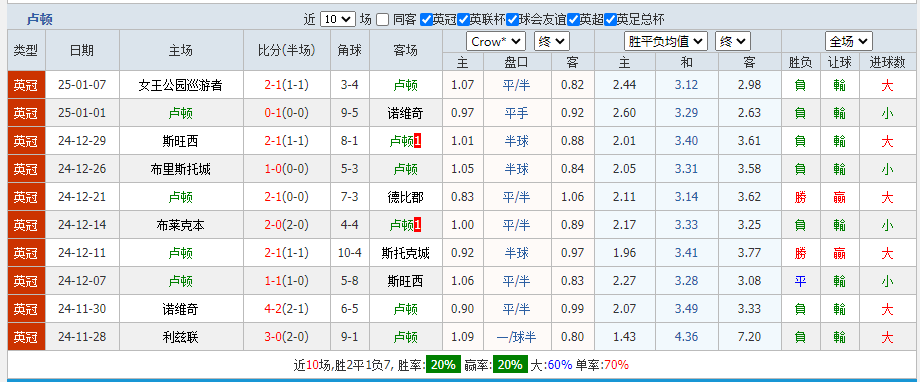
Task: Uncheck the 英足总杯 checkbox
Action: tap(610, 19)
